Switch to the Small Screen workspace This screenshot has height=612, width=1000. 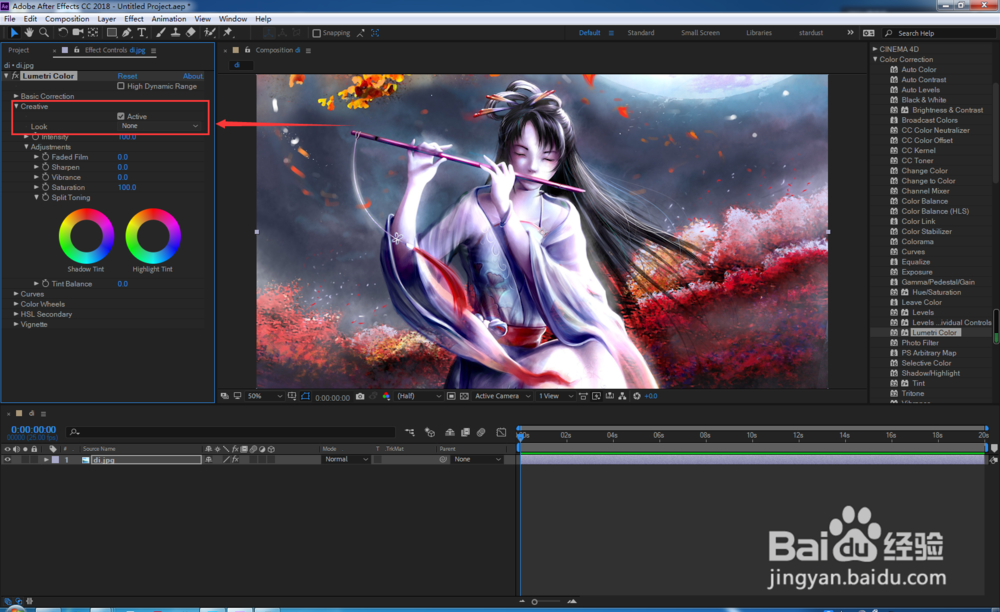point(700,33)
